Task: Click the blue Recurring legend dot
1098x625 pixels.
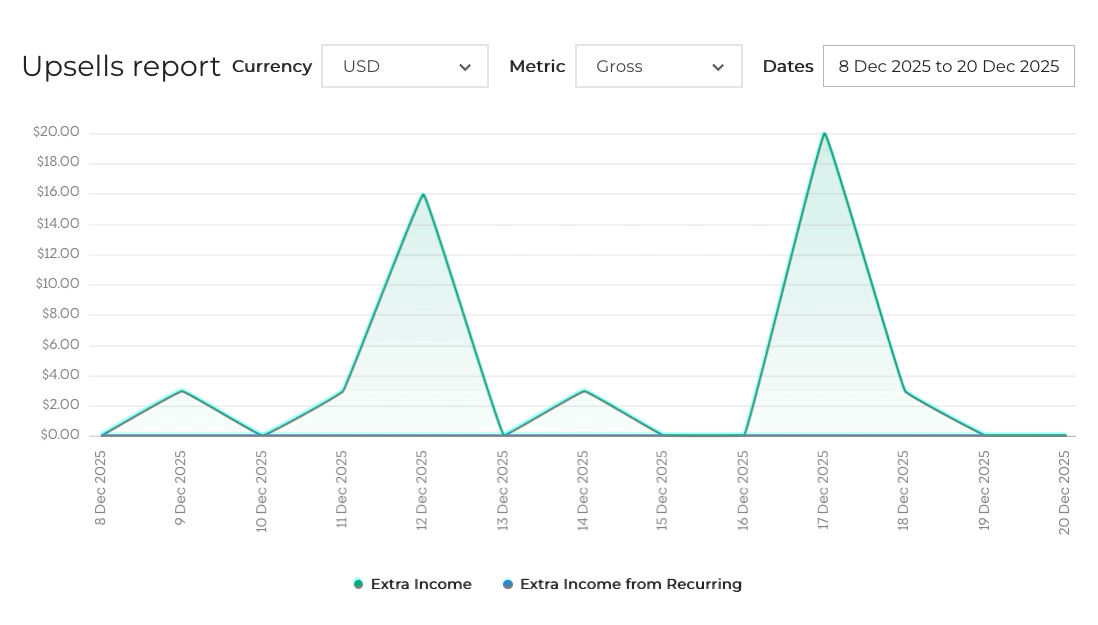Action: [508, 584]
